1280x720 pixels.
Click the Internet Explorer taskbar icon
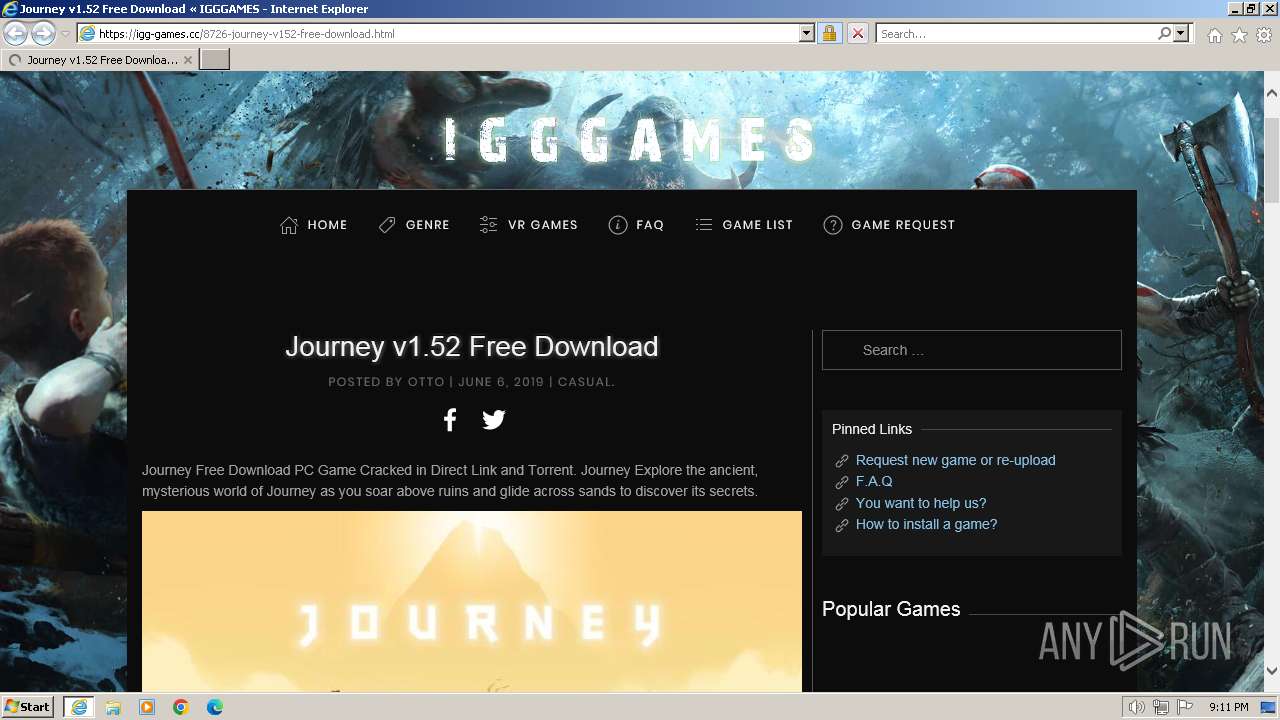(x=79, y=707)
